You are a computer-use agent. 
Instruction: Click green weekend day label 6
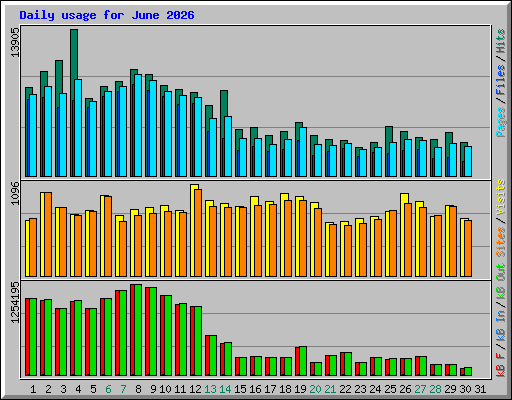108,389
